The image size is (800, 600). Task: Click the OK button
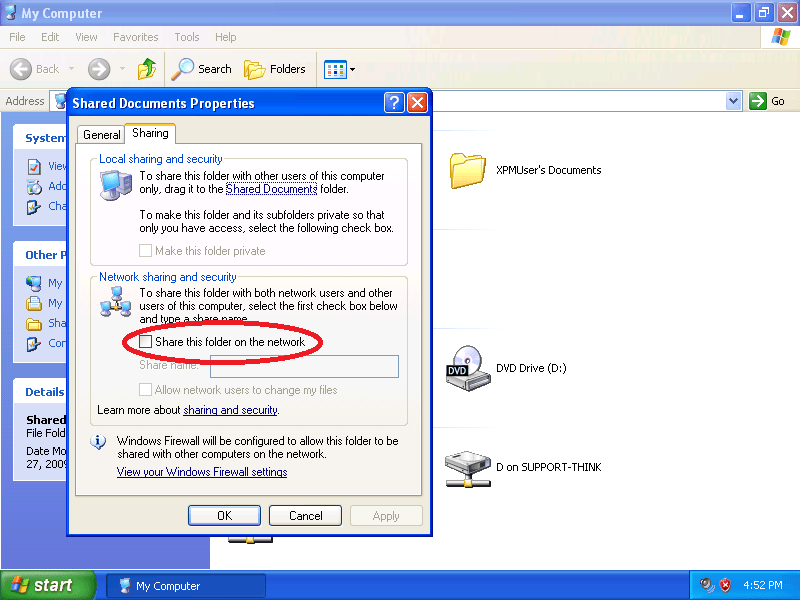point(224,515)
